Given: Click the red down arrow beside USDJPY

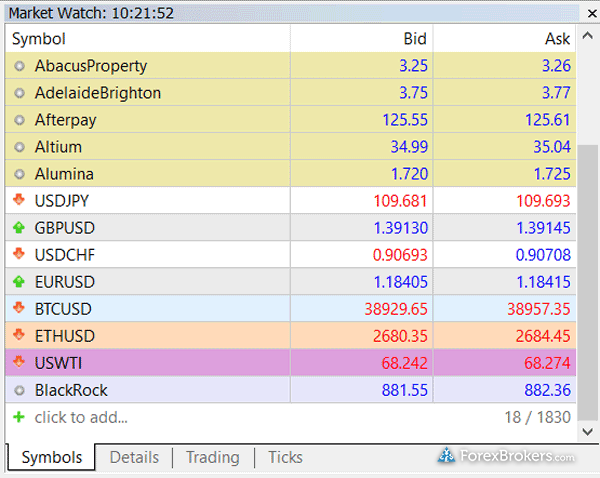Looking at the screenshot, I should [x=19, y=199].
